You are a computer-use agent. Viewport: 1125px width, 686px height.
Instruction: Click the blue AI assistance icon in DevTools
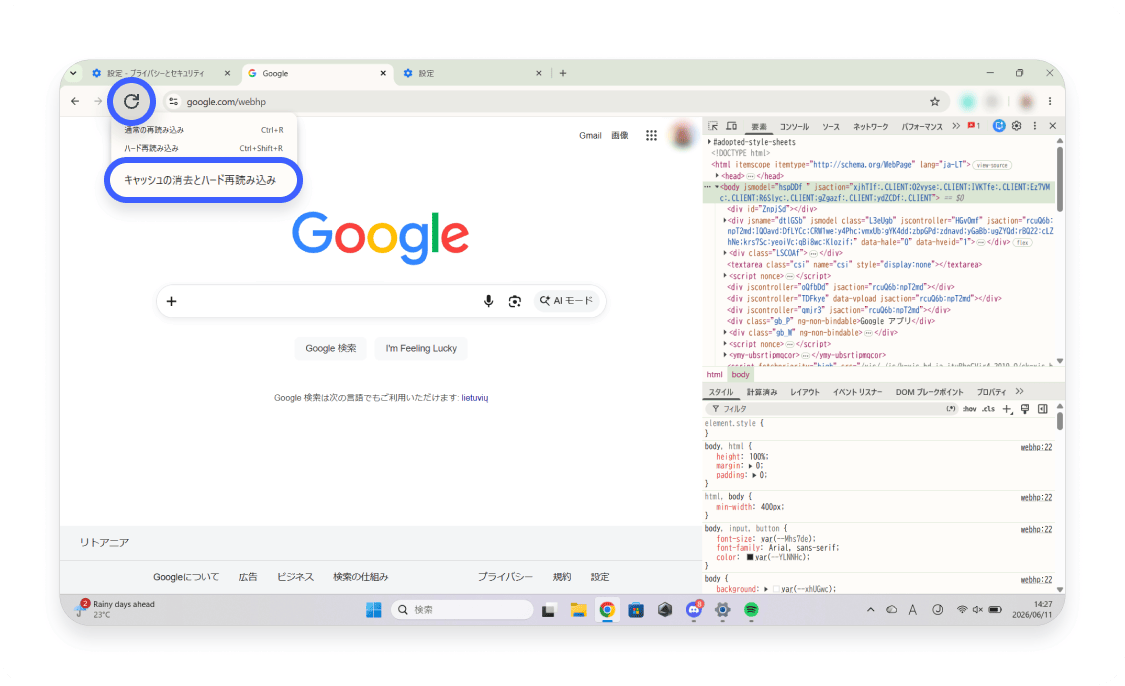999,126
